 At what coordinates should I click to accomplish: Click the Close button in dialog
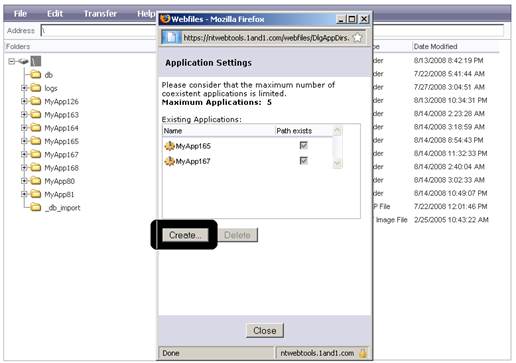pyautogui.click(x=265, y=331)
